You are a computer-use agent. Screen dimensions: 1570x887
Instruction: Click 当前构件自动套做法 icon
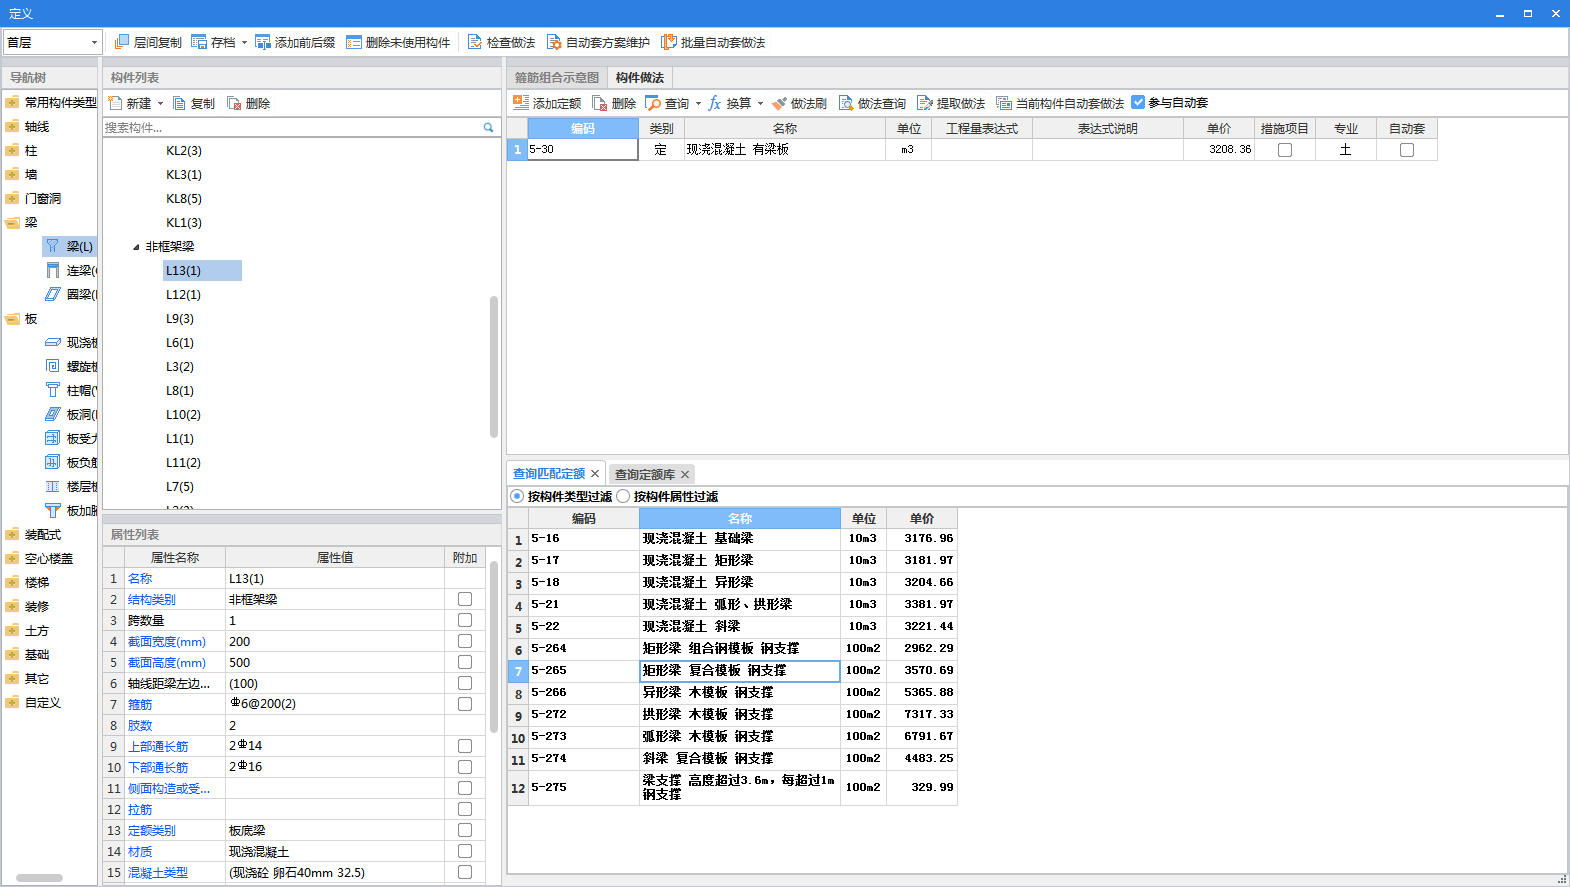pyautogui.click(x=1004, y=103)
